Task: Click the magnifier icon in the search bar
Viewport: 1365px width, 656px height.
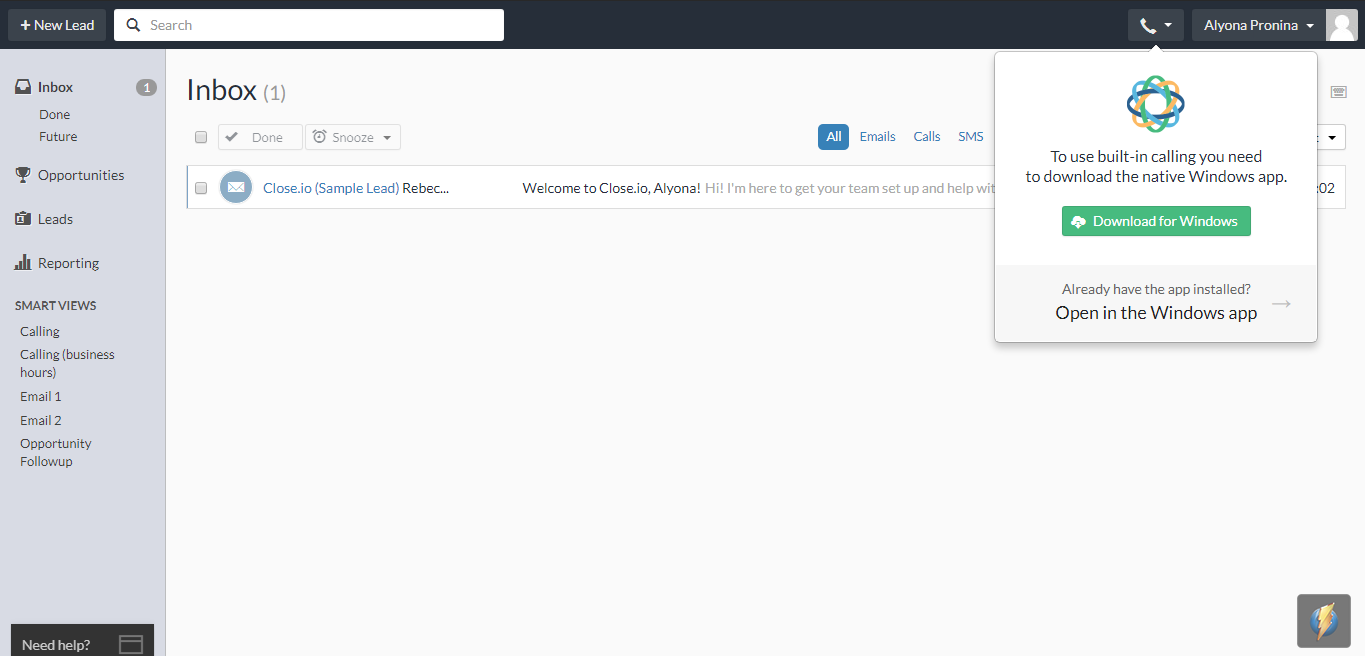Action: tap(133, 24)
